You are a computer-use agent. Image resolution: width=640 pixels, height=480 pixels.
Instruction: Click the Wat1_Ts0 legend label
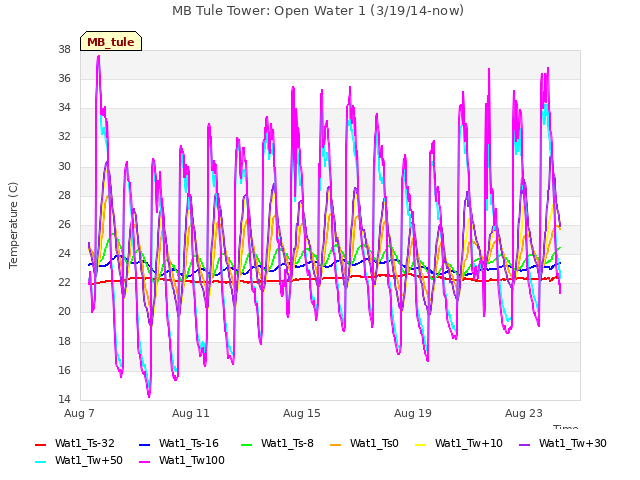tap(374, 444)
